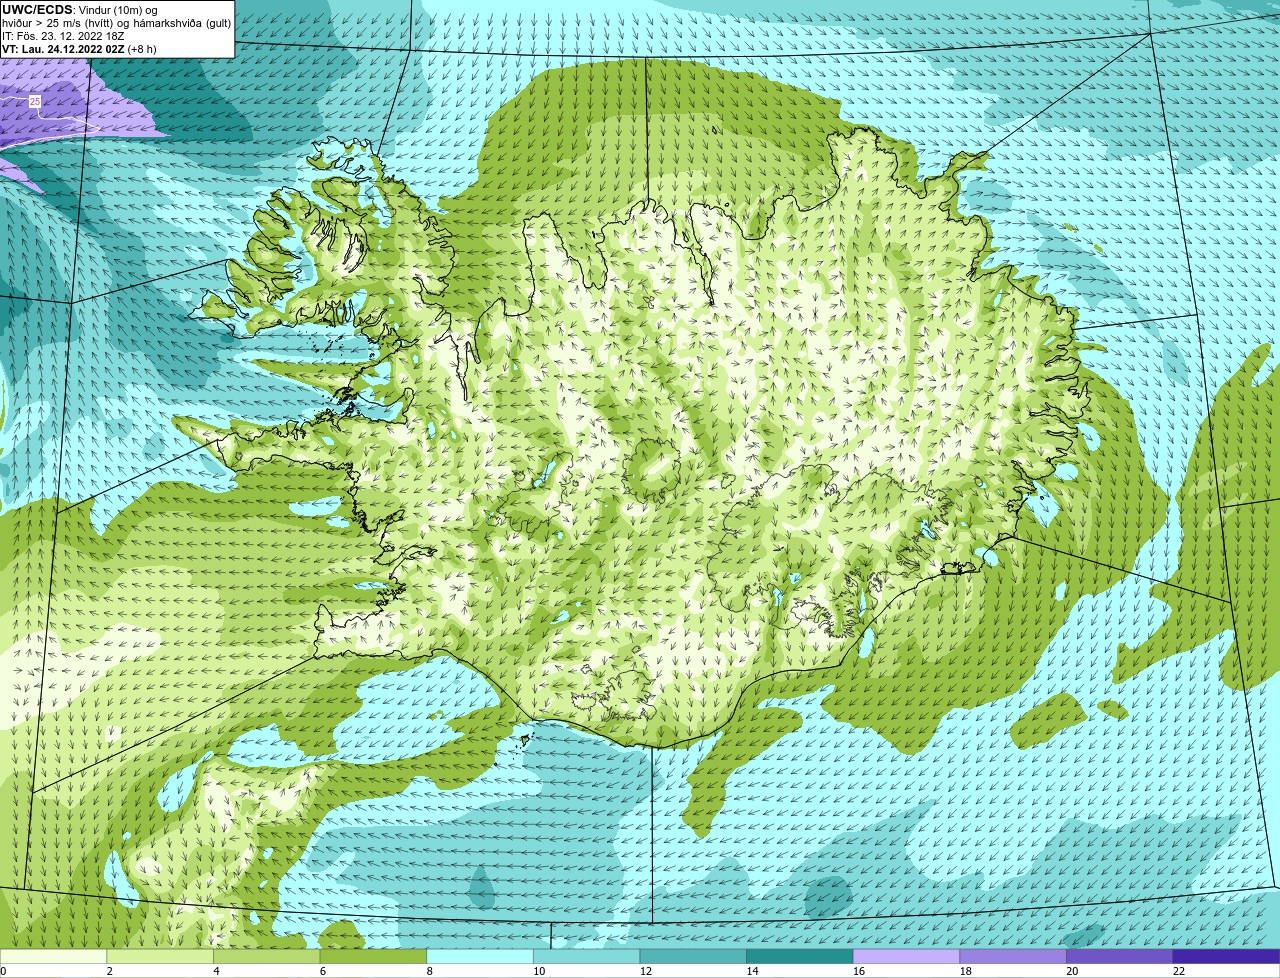This screenshot has height=978, width=1280.
Task: Click the 4–6 m/s legend color swatch
Action: point(267,956)
